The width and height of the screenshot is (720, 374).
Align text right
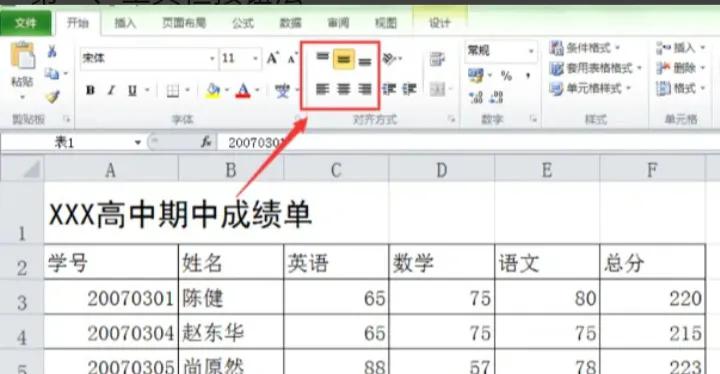365,89
